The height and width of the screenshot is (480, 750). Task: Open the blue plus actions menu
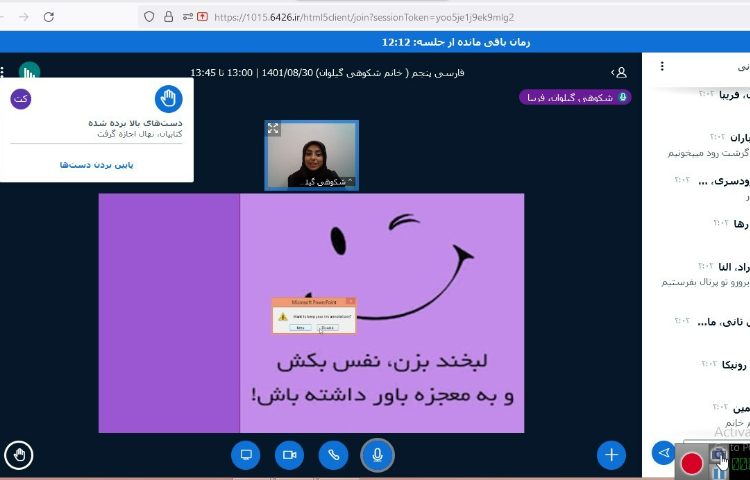(x=611, y=455)
